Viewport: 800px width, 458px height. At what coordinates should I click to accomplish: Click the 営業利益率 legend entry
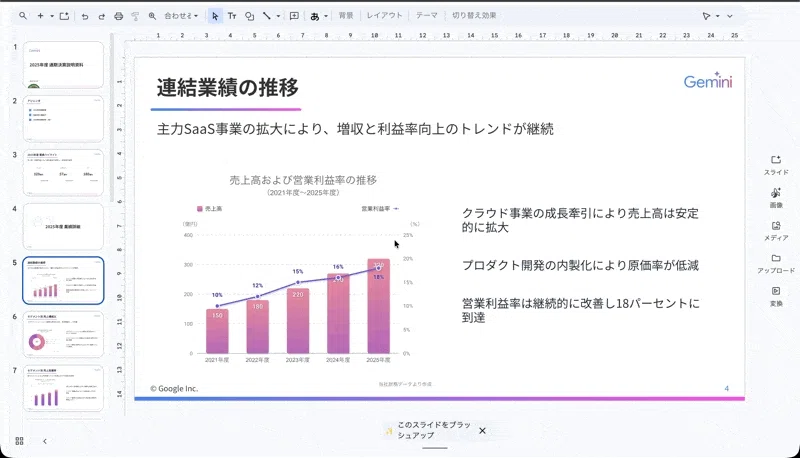tap(380, 209)
